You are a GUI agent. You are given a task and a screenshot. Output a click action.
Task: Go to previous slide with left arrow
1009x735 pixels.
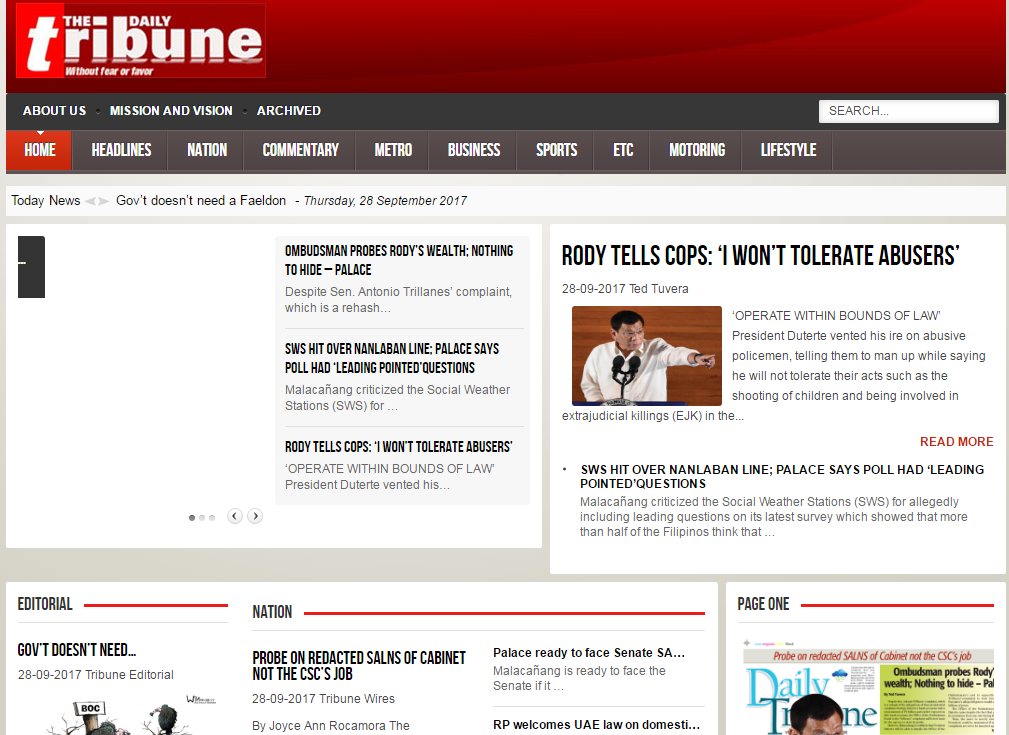pyautogui.click(x=235, y=516)
